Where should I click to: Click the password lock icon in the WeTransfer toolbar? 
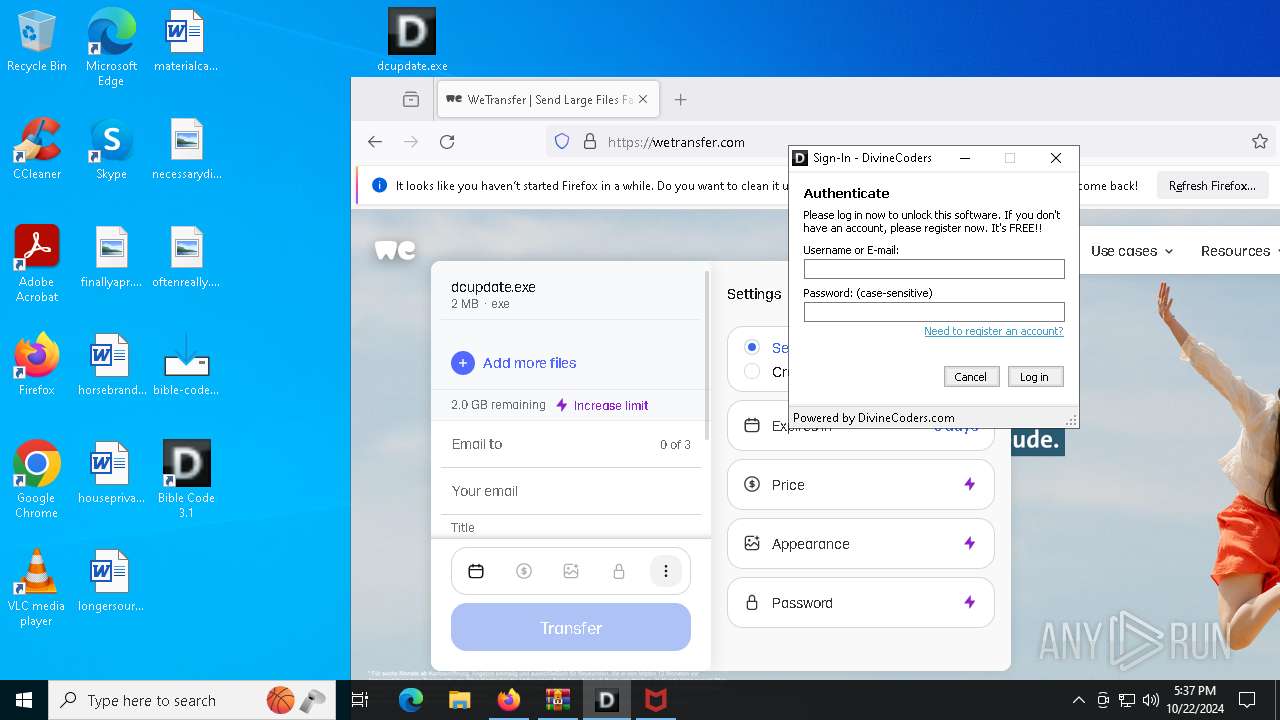pyautogui.click(x=618, y=571)
